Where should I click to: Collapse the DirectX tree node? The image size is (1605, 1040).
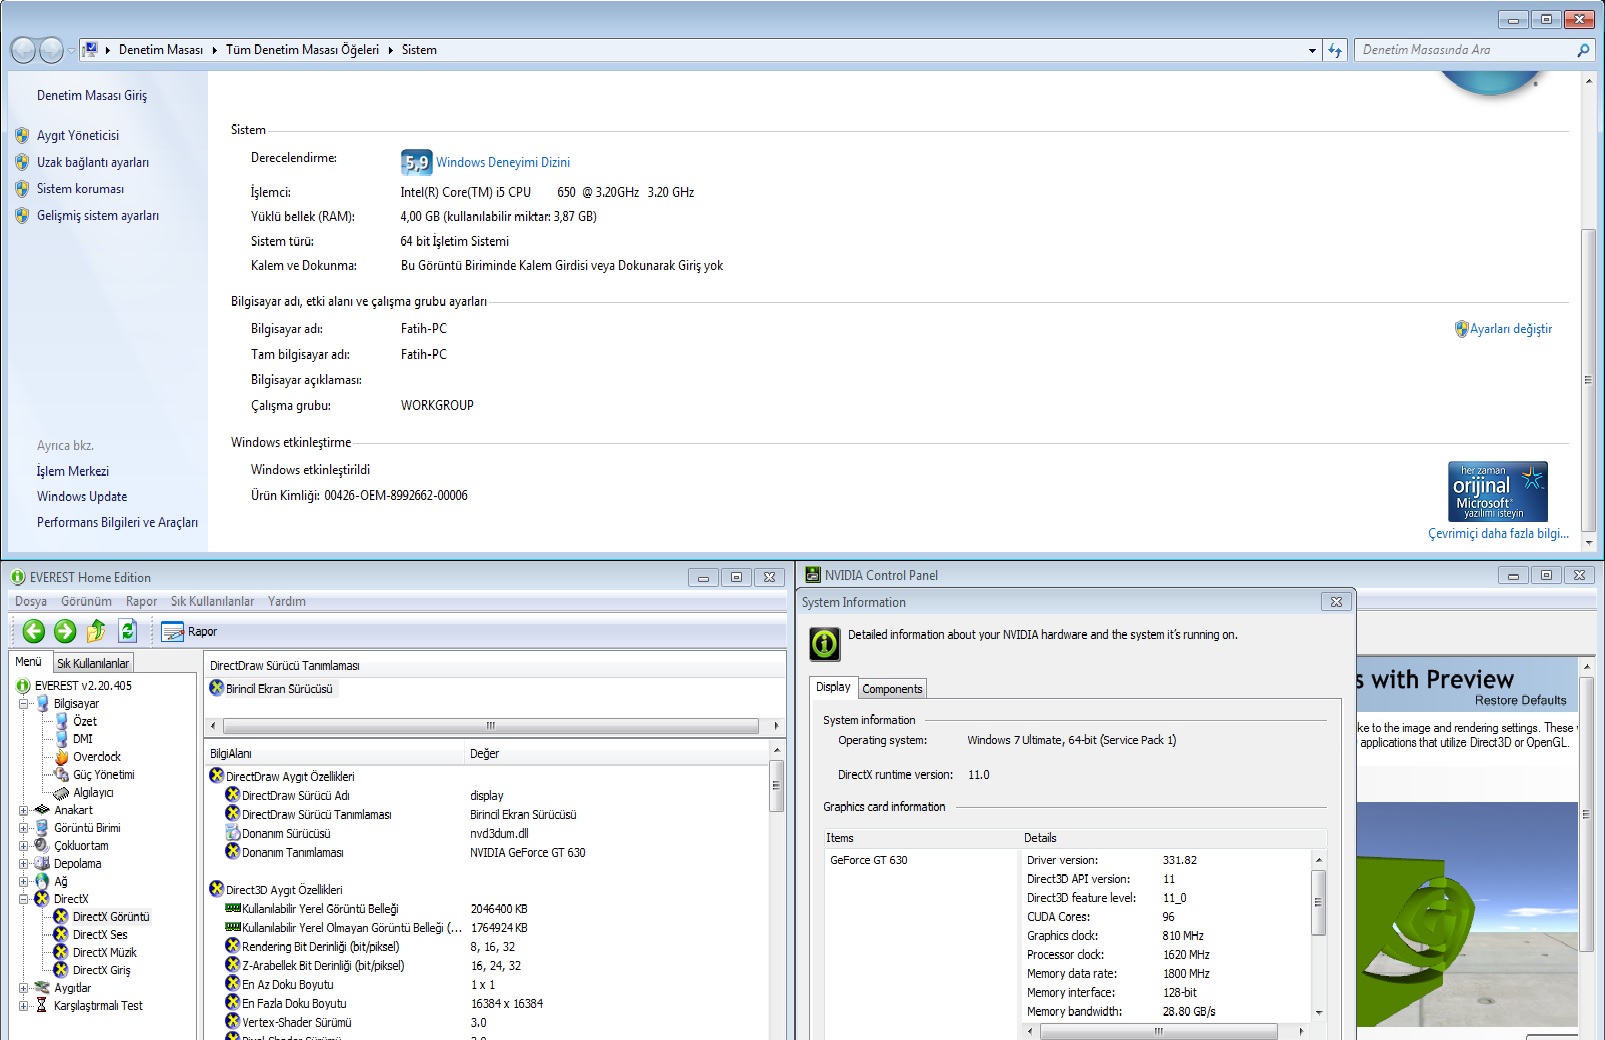[23, 899]
